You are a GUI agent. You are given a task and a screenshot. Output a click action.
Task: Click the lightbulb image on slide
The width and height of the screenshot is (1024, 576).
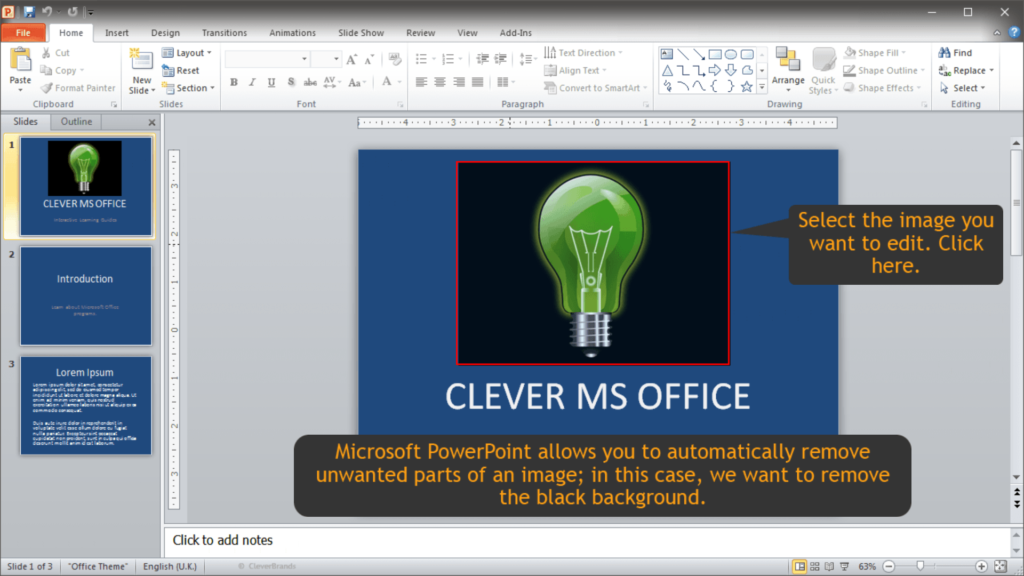[593, 263]
